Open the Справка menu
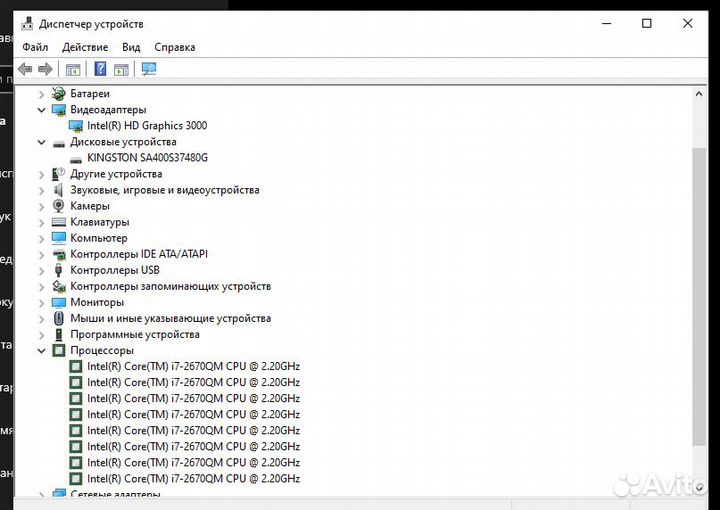This screenshot has height=510, width=720. (174, 47)
